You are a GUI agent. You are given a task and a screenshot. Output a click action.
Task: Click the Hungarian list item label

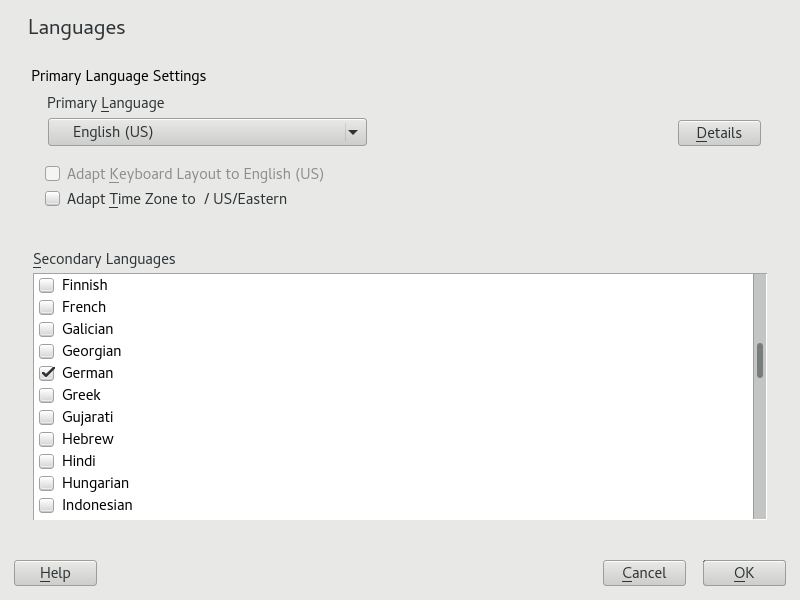pos(95,483)
